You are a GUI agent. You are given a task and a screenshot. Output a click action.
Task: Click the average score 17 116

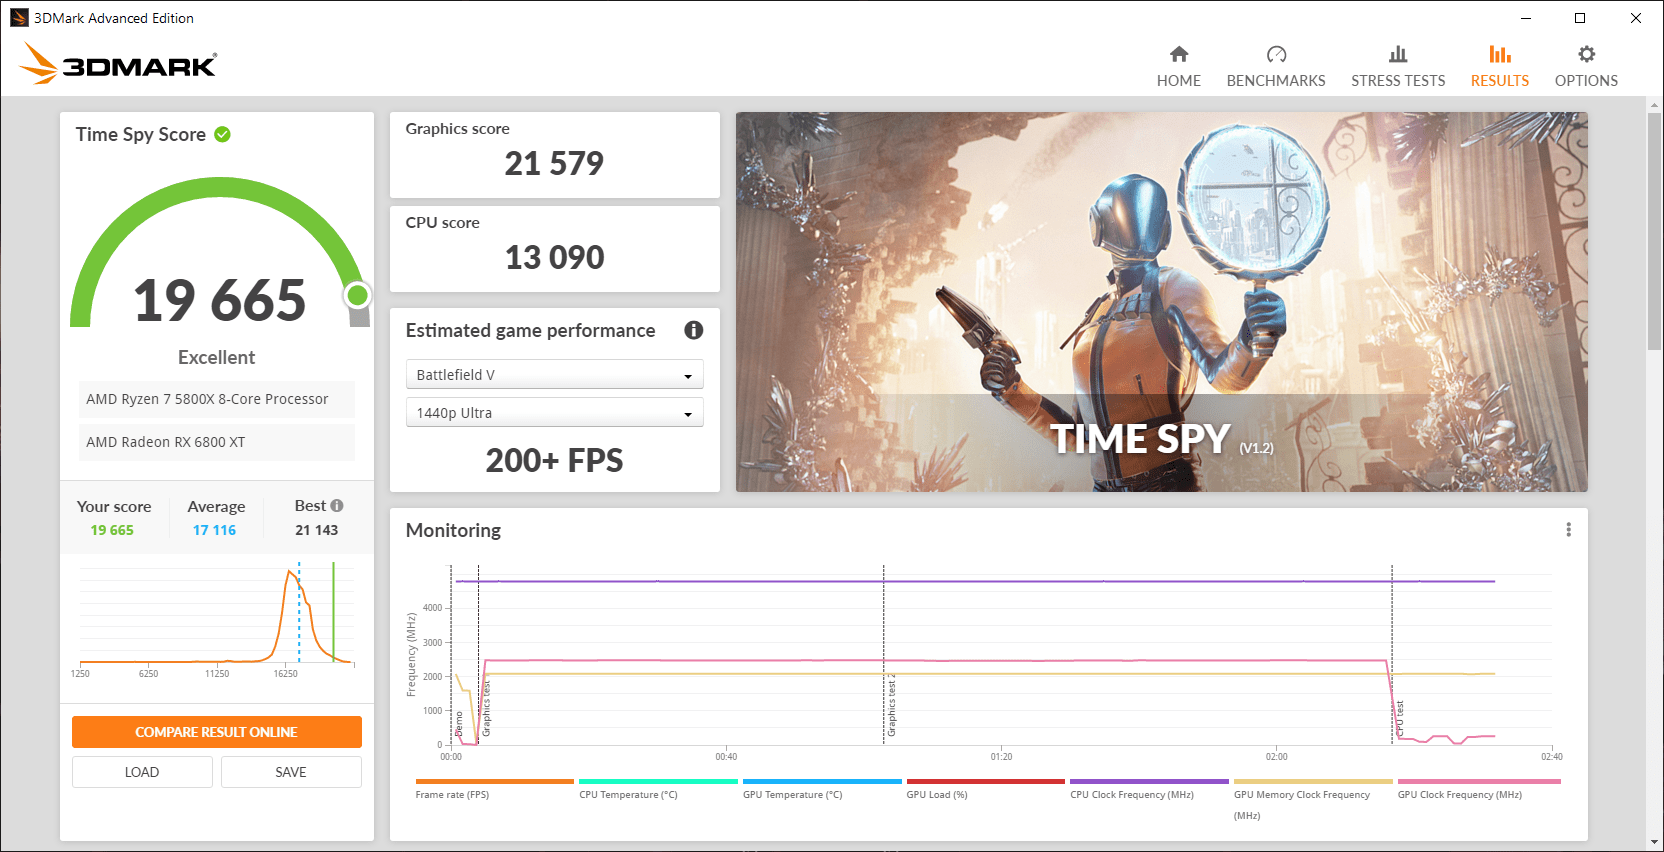coord(214,530)
